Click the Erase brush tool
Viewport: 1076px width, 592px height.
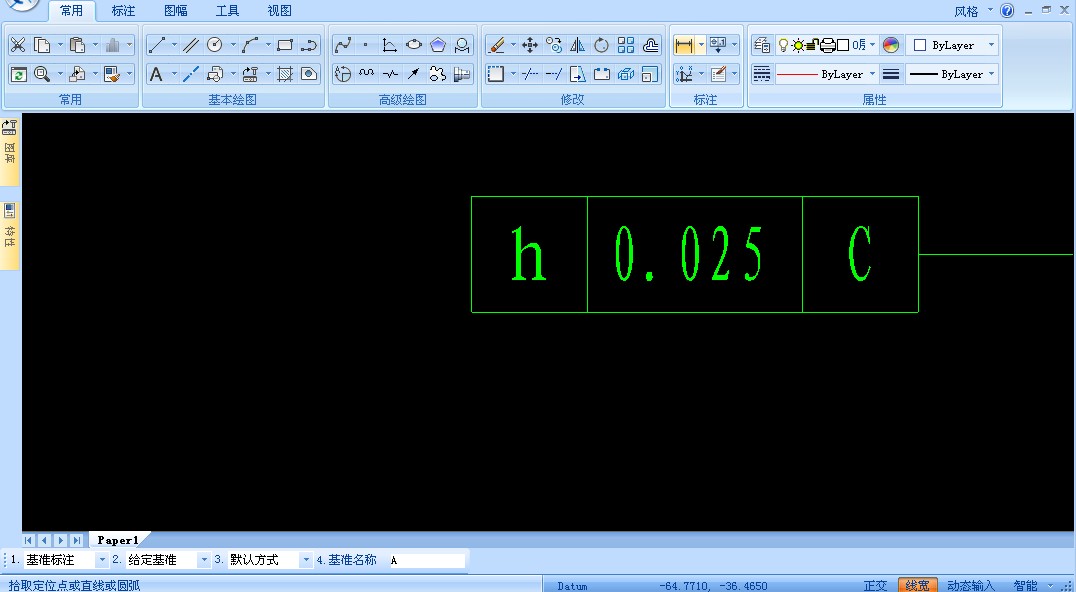[495, 45]
